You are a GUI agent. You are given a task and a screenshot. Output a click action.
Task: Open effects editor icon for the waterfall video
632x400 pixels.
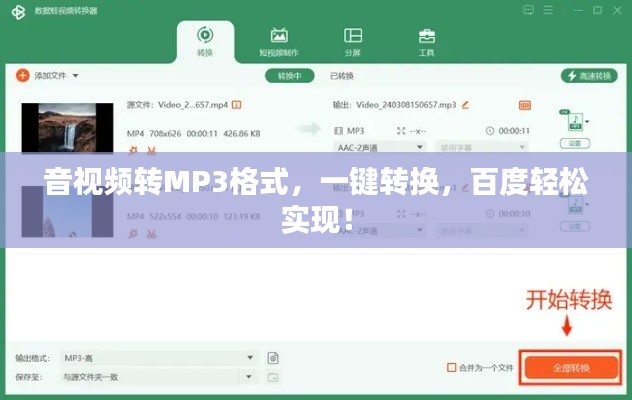[x=133, y=151]
